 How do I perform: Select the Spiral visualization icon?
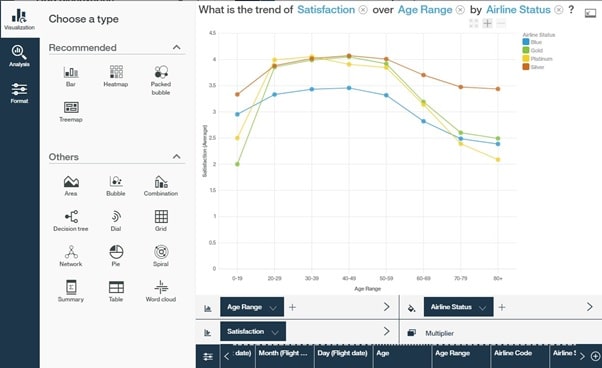click(161, 256)
